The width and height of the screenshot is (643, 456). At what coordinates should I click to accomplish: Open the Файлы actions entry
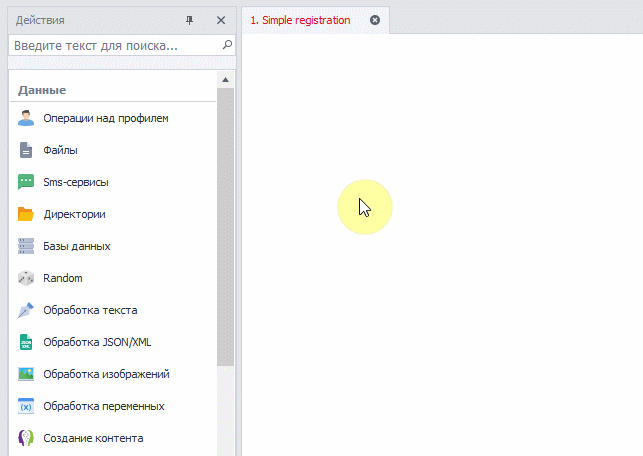click(60, 150)
